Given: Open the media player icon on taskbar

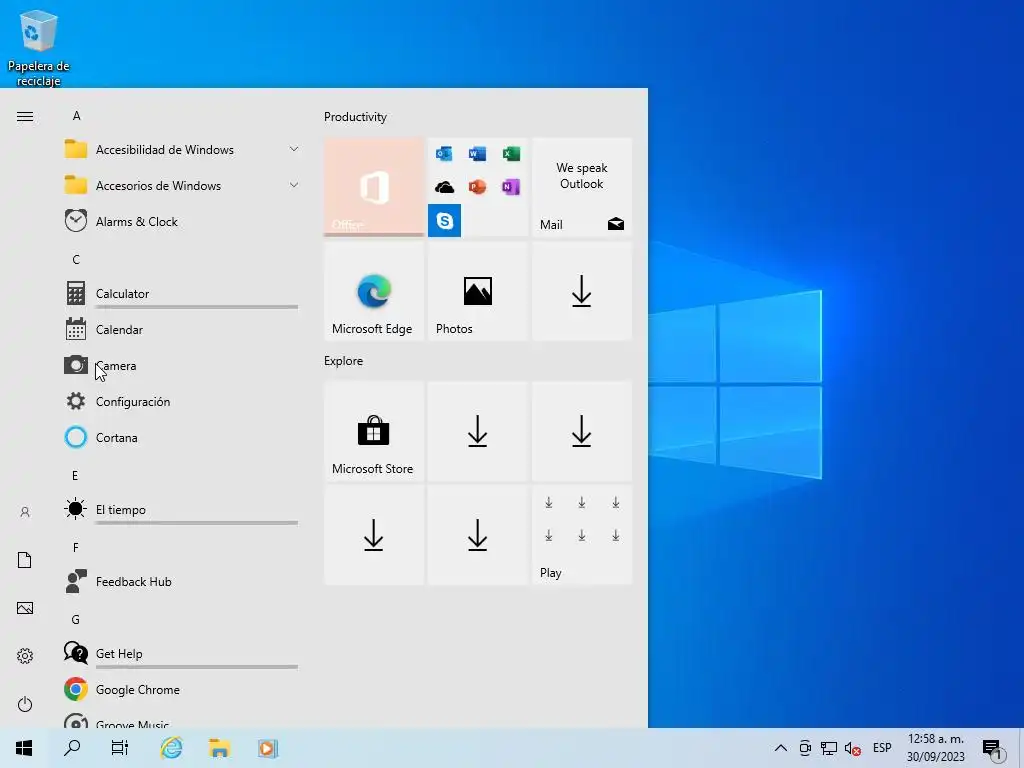Looking at the screenshot, I should pos(268,748).
